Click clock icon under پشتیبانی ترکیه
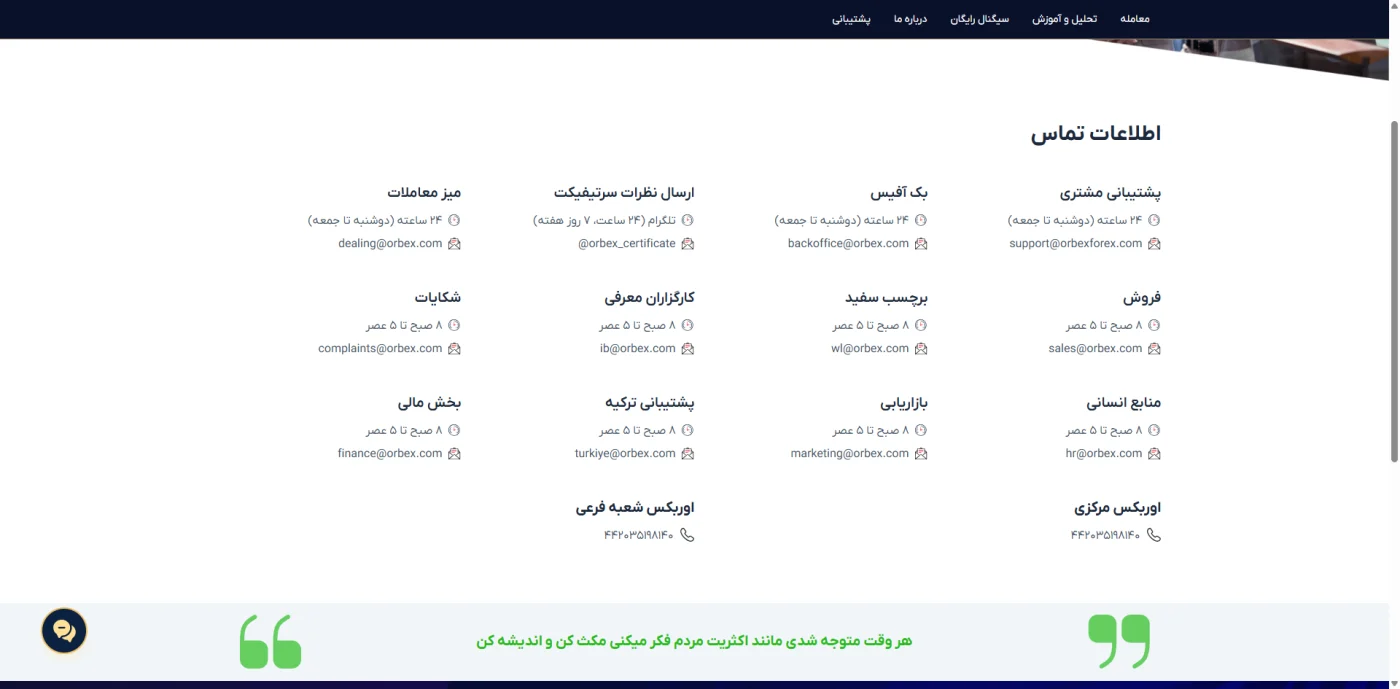Viewport: 1400px width, 689px height. tap(687, 430)
